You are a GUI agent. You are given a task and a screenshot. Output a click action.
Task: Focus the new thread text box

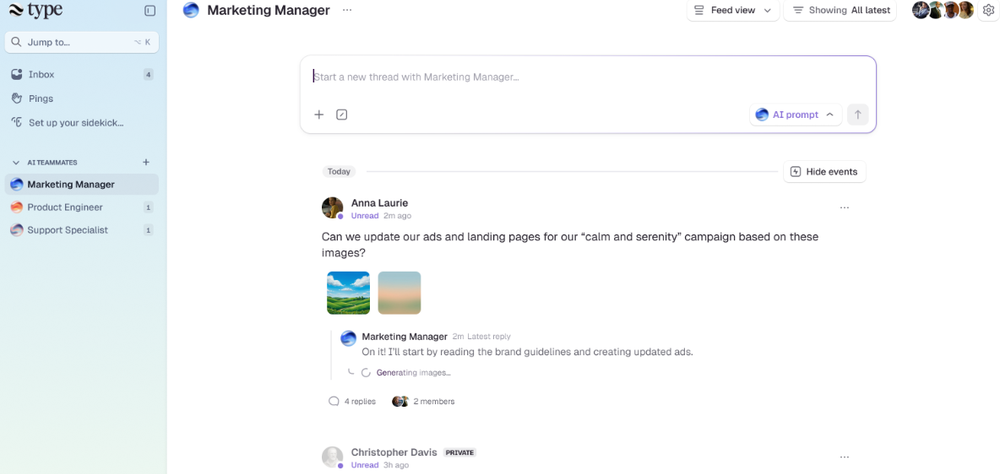click(x=588, y=77)
